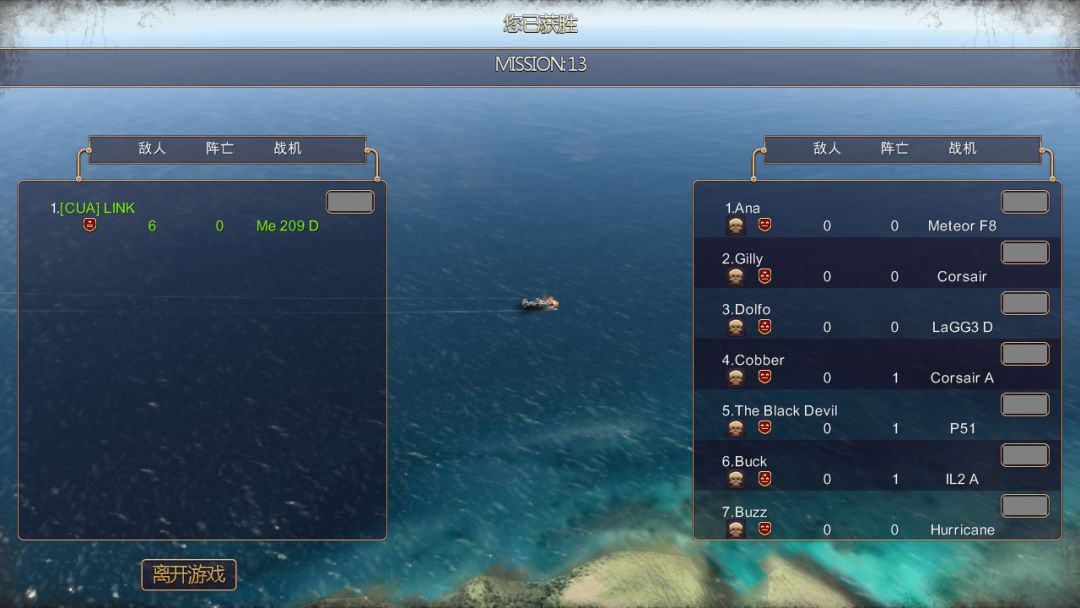Click the skull icon under The Black Devil
The width and height of the screenshot is (1080, 608).
click(x=736, y=428)
